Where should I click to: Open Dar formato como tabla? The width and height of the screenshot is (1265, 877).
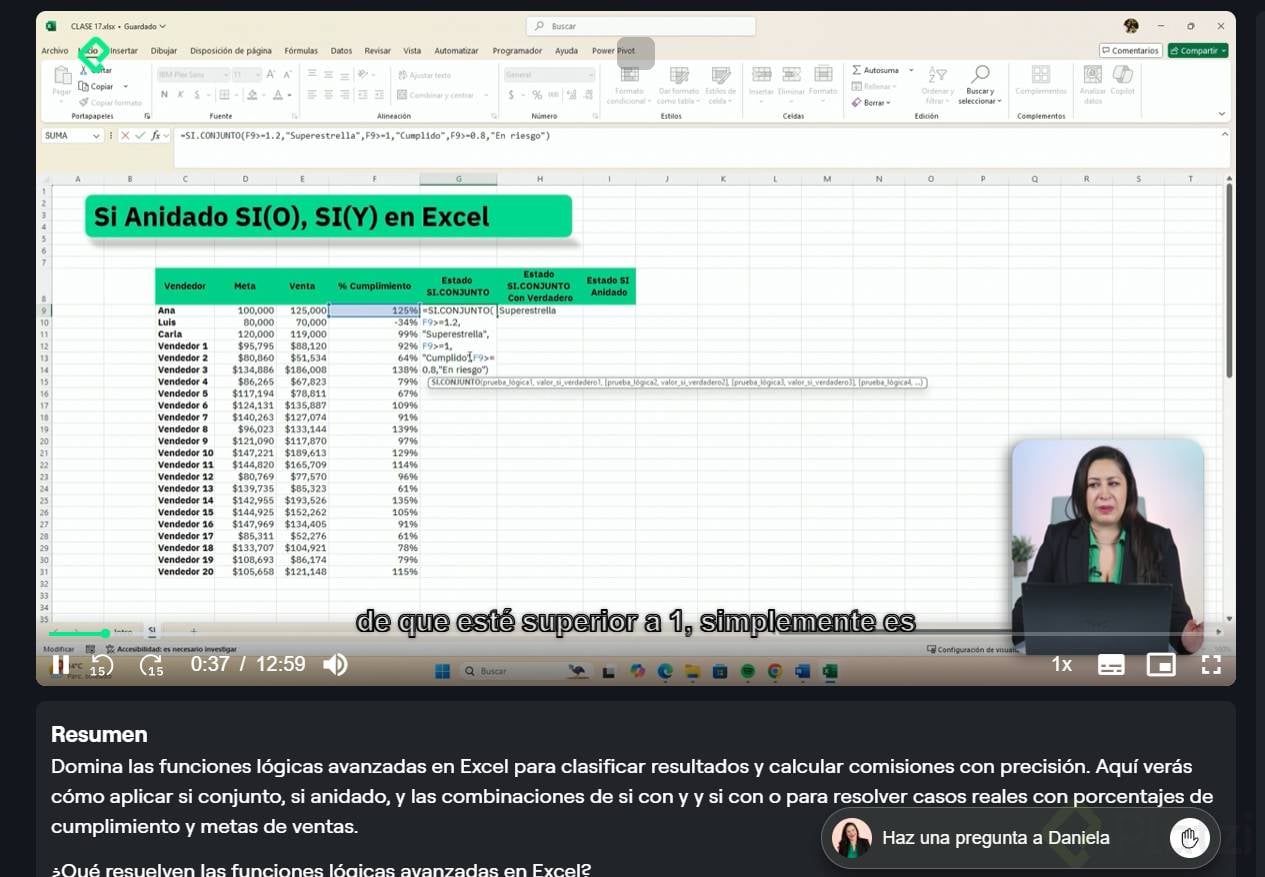[679, 85]
